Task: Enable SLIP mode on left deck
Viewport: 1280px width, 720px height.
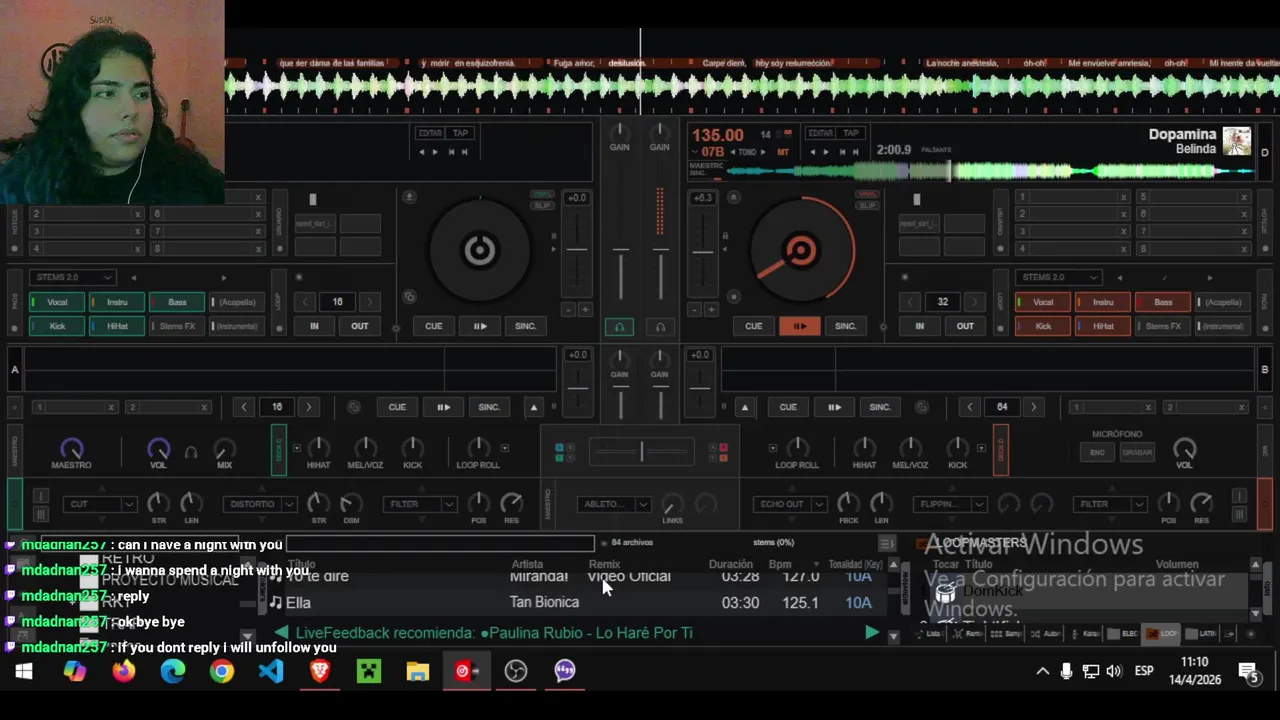Action: pyautogui.click(x=542, y=206)
